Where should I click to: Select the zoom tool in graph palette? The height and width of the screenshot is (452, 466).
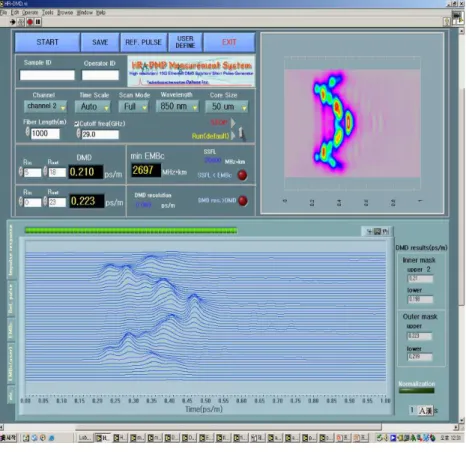[x=377, y=231]
